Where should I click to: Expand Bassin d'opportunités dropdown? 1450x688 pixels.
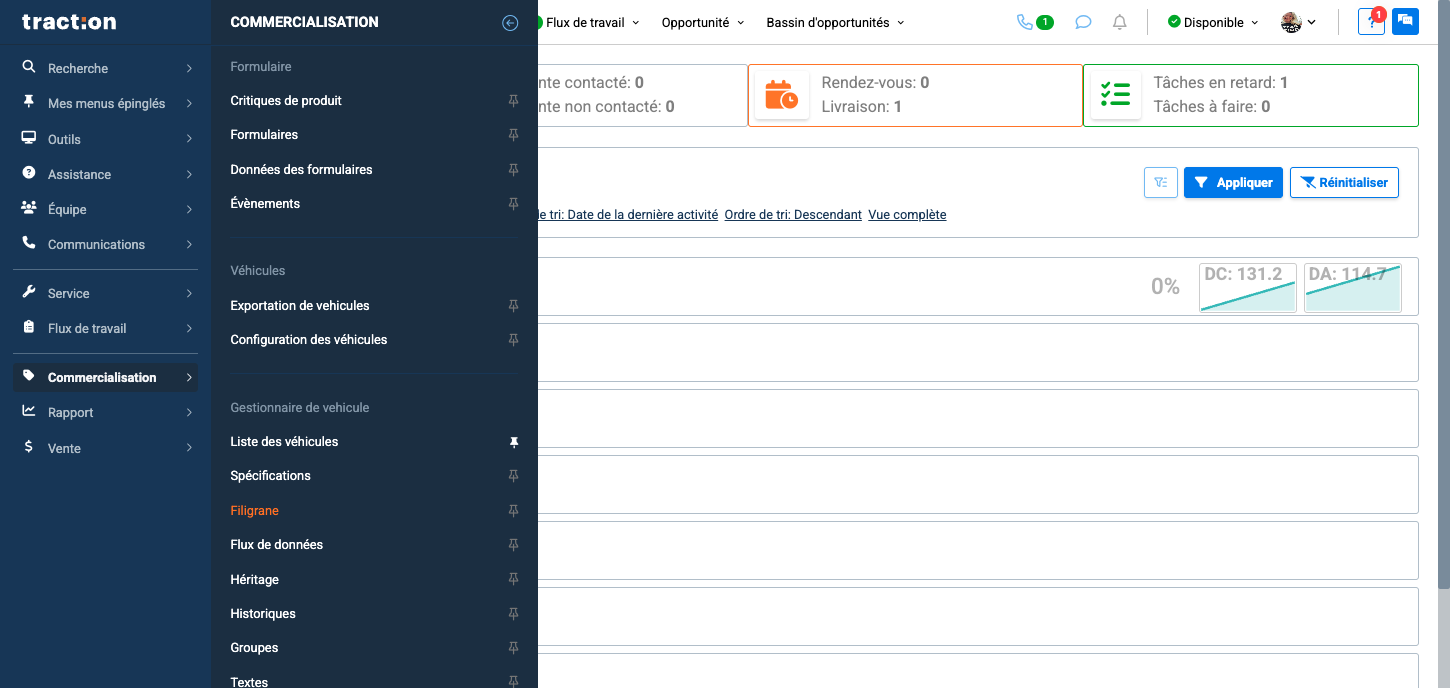[x=834, y=22]
